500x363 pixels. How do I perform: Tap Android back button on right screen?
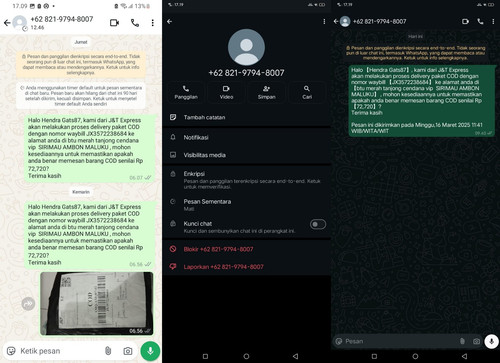464,356
